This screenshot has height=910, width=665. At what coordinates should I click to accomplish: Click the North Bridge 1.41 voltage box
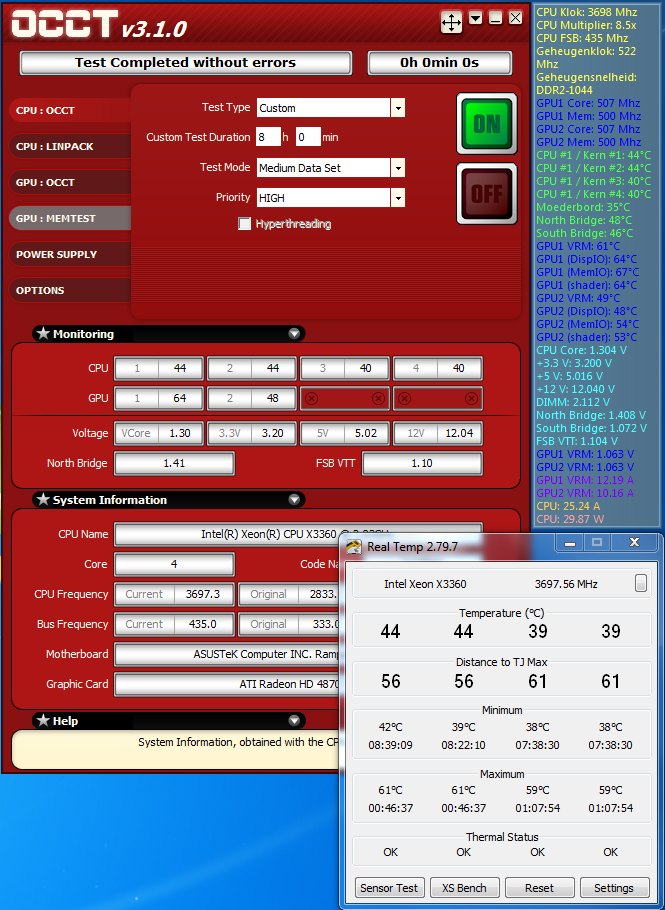[x=174, y=463]
